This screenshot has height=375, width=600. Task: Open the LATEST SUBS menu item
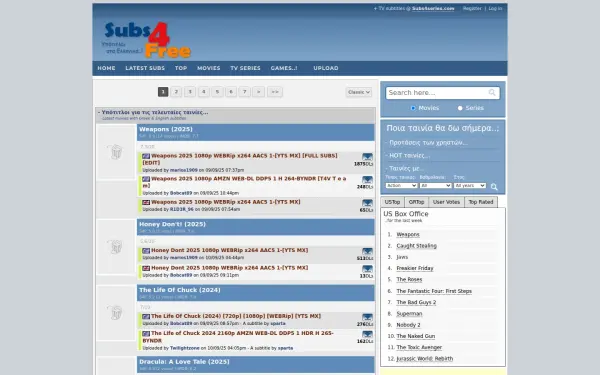tap(145, 68)
